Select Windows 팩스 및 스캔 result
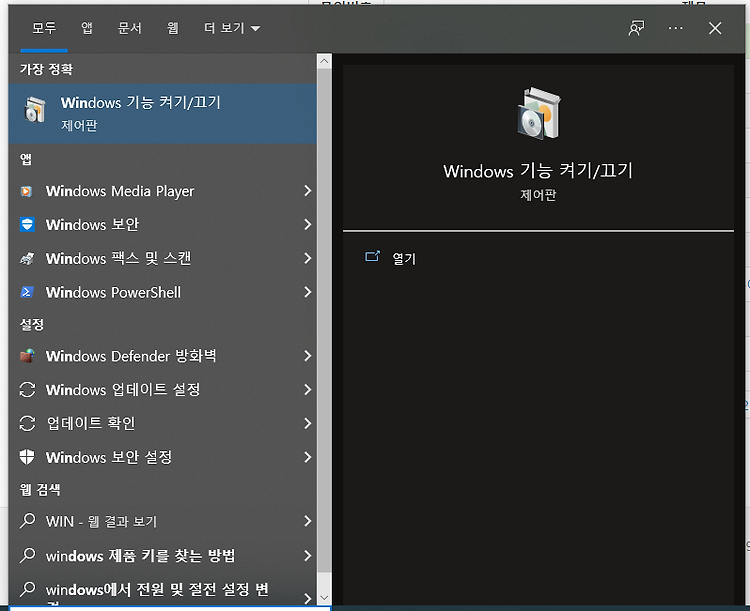 click(163, 258)
